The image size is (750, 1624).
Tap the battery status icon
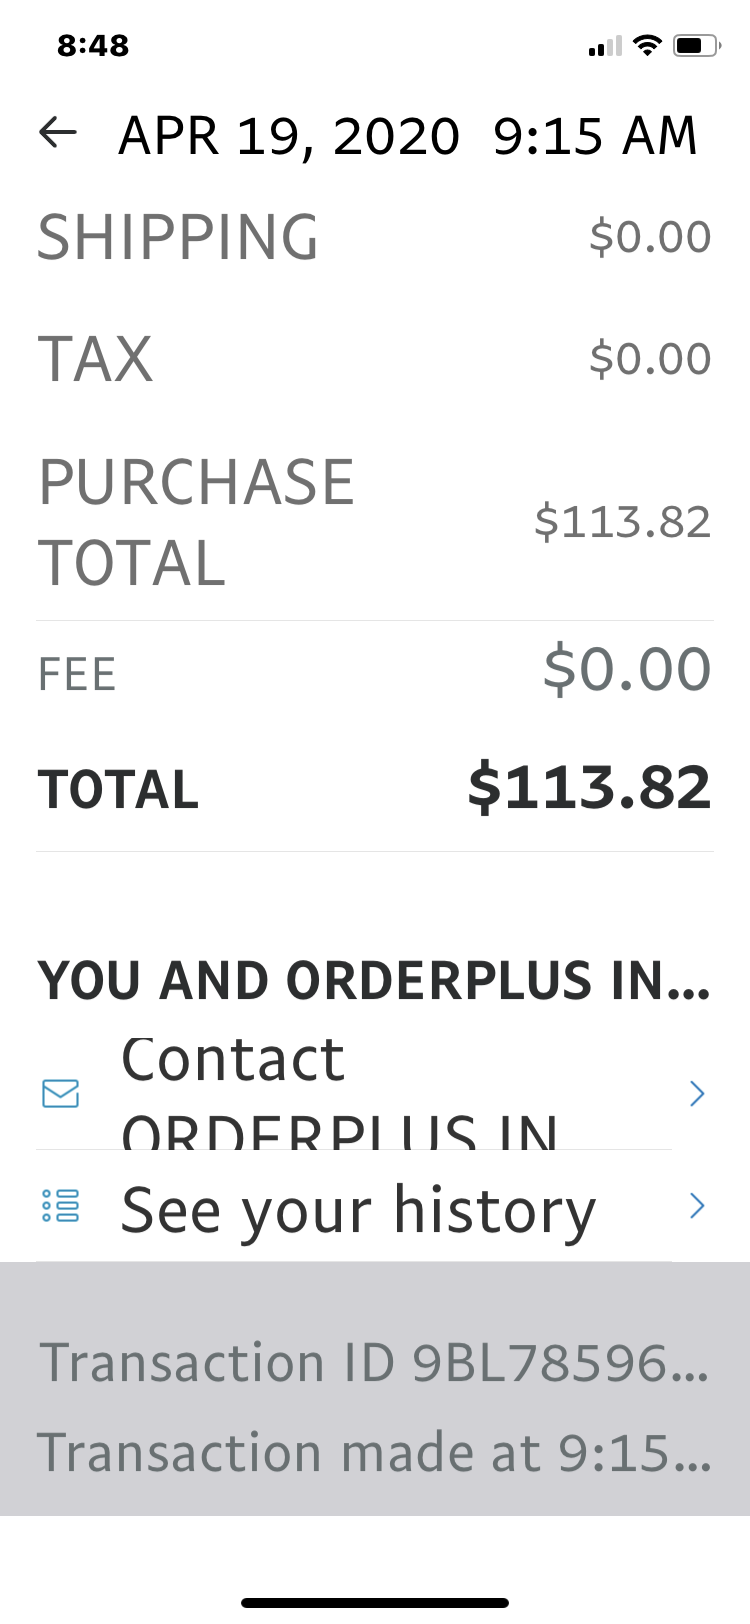pos(697,45)
